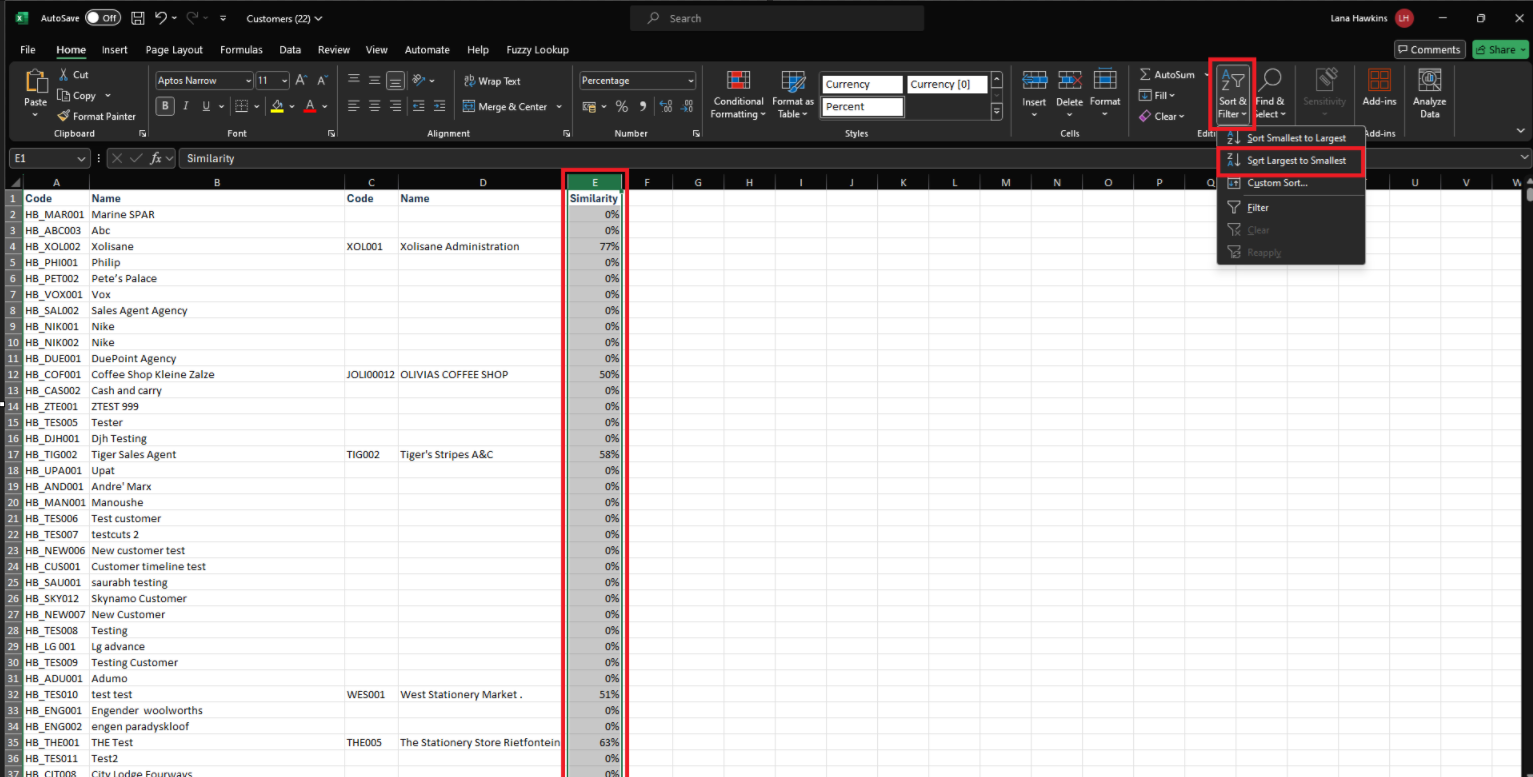The height and width of the screenshot is (777, 1533).
Task: Switch to the Page Layout tab
Action: [173, 50]
